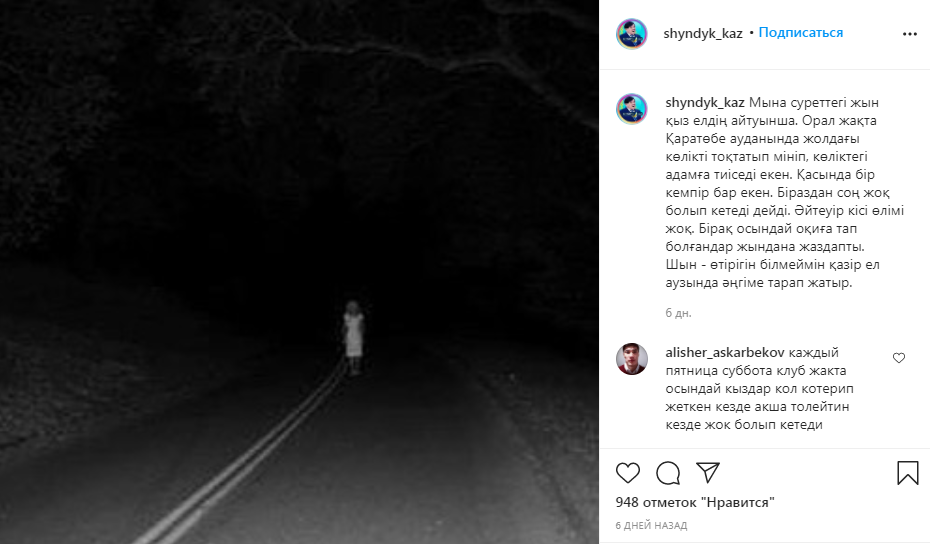Open the three-dot more options menu
Screen dimensions: 930x544
click(x=910, y=34)
